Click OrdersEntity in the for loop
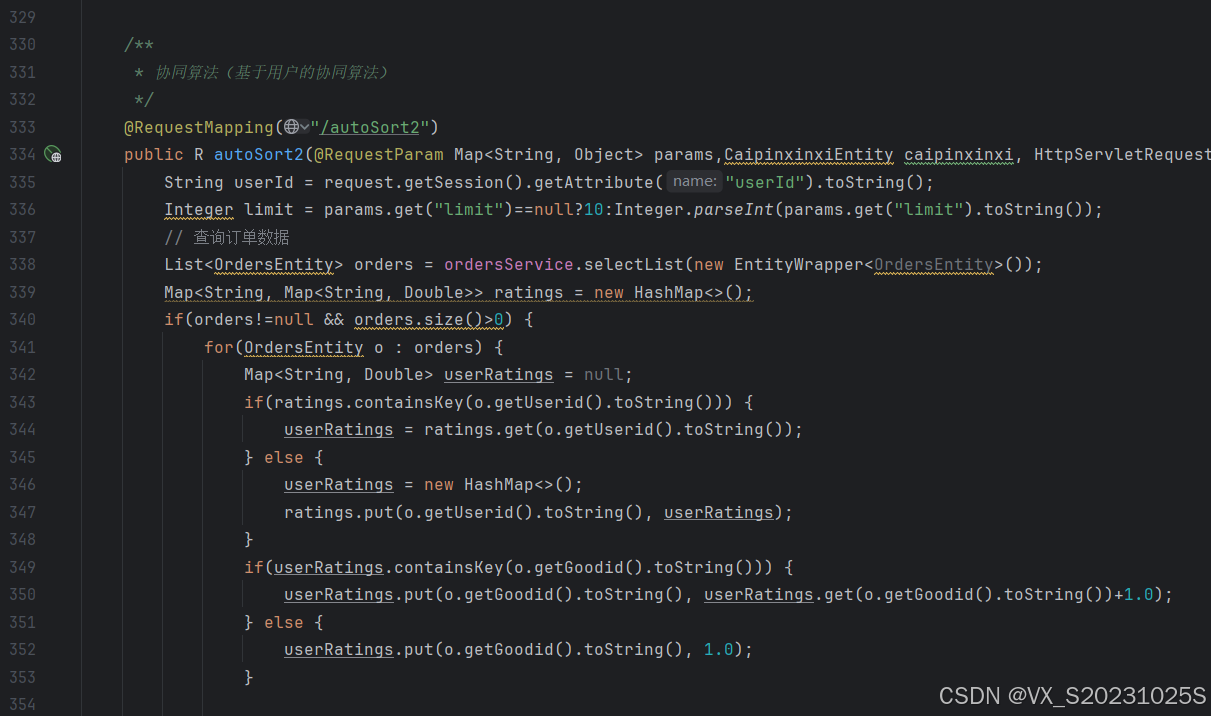The height and width of the screenshot is (716, 1211). (304, 347)
